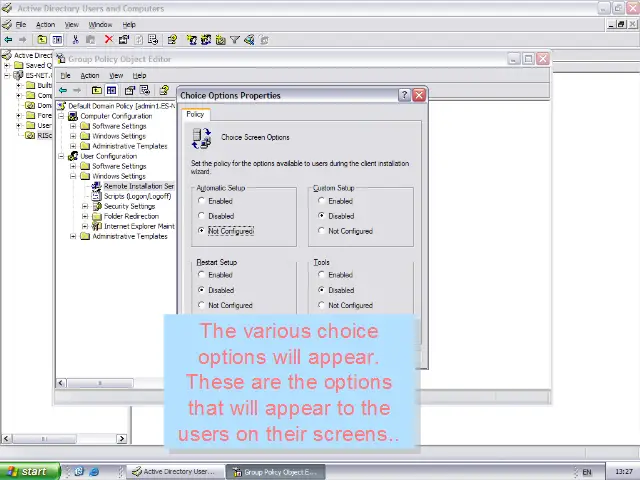Select Custom Setup Enabled radio button
The height and width of the screenshot is (480, 640).
tap(321, 201)
